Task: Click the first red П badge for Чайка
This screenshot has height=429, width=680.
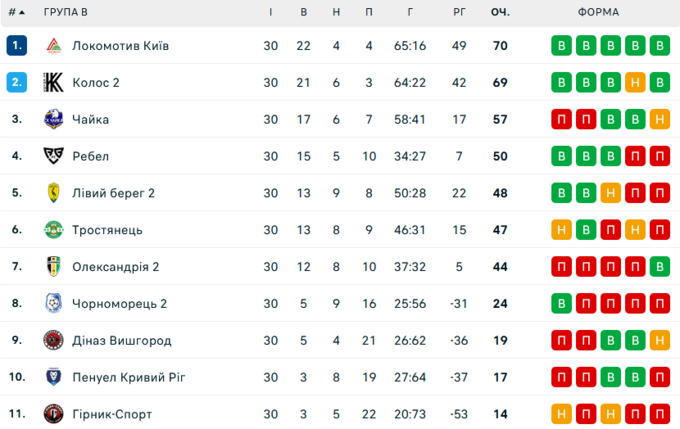Action: click(562, 119)
